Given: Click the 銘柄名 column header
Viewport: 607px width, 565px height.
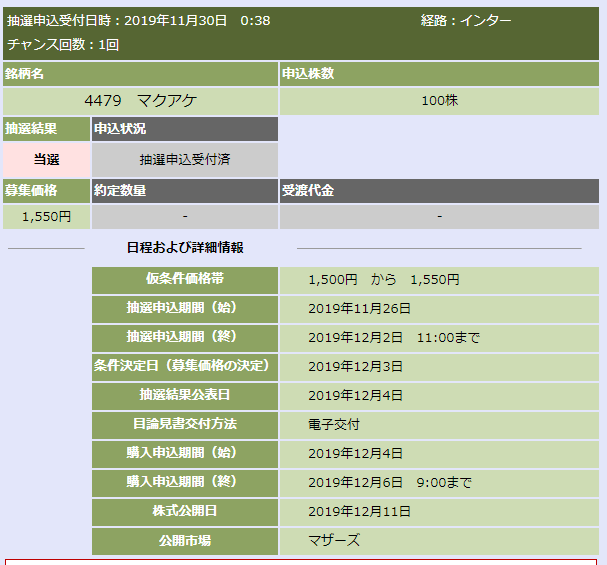Looking at the screenshot, I should (141, 74).
